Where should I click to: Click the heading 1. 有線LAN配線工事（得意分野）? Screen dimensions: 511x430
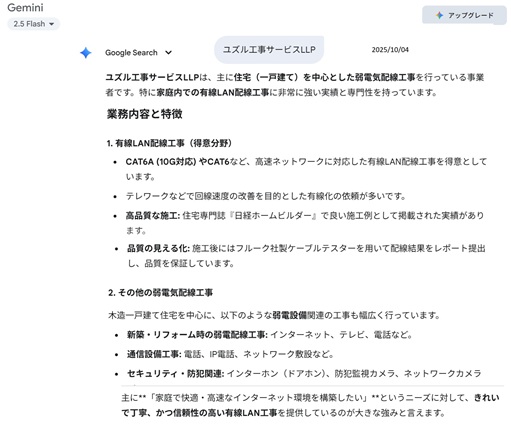click(x=169, y=143)
